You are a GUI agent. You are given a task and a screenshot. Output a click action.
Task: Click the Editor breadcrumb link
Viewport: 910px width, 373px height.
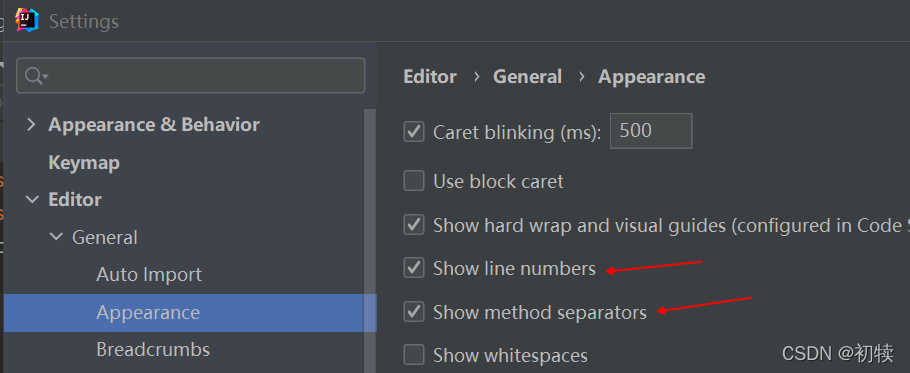(430, 77)
